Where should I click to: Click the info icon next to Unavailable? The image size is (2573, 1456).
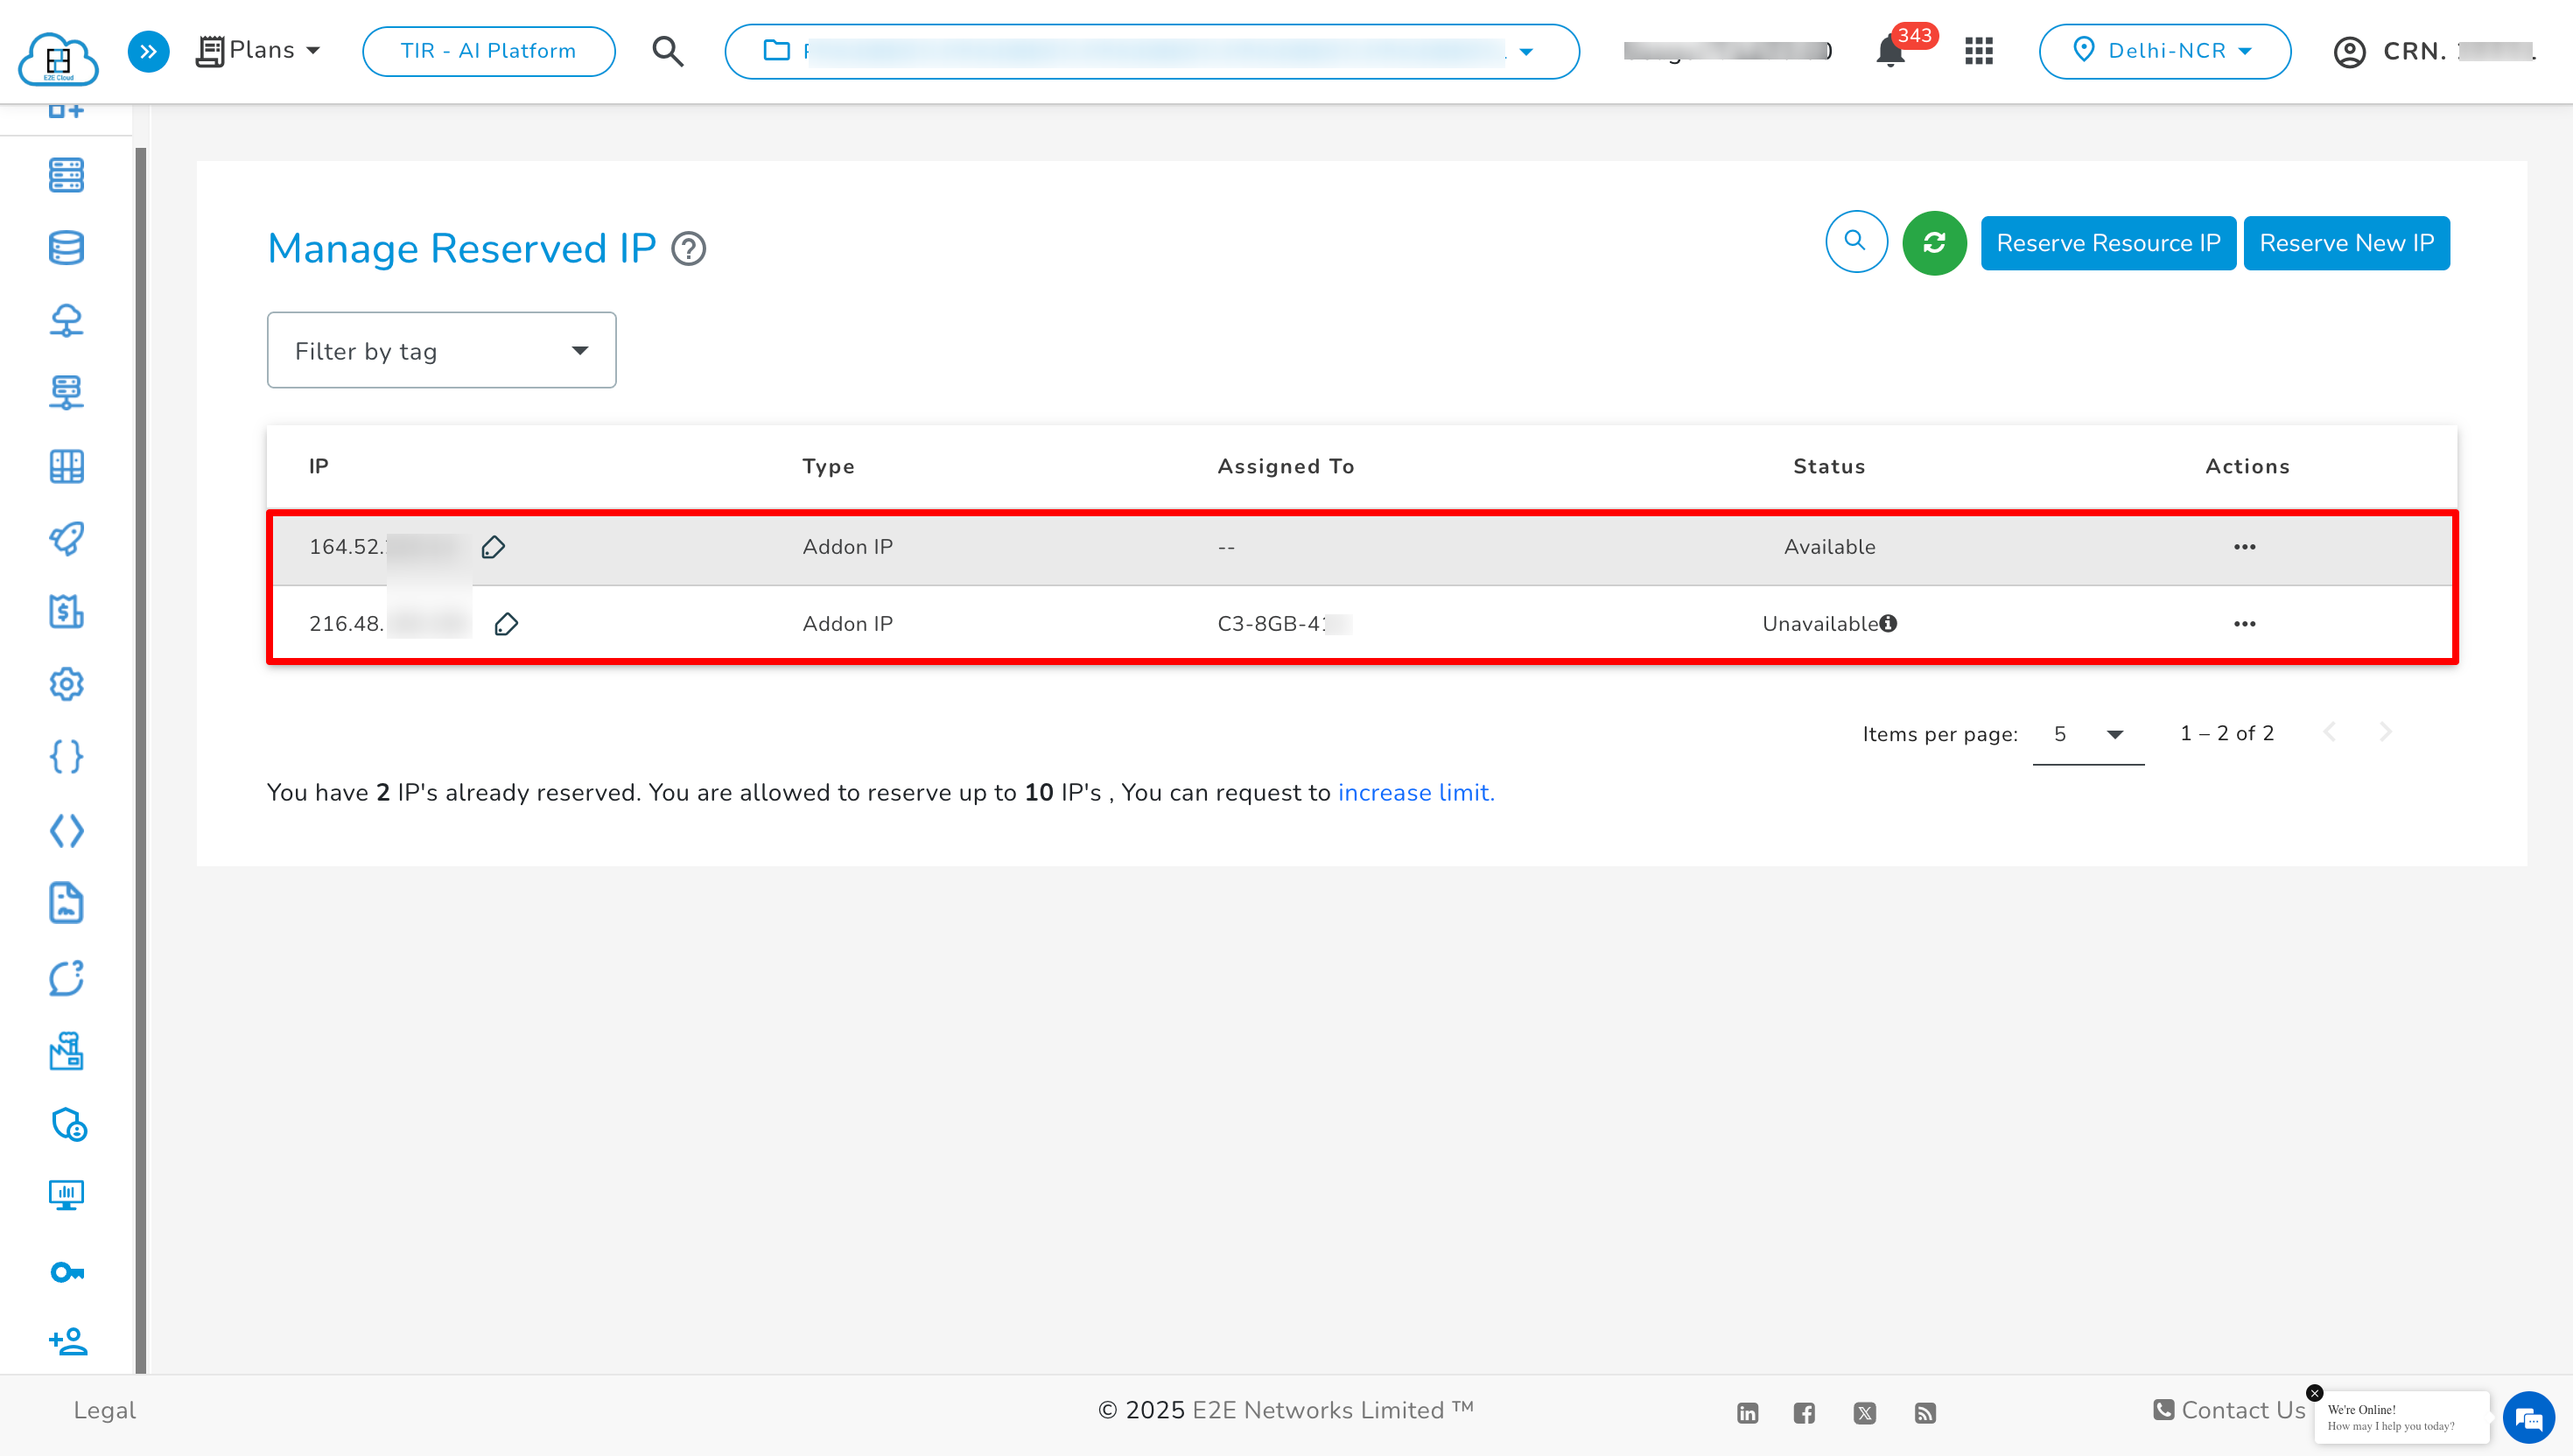(1888, 623)
